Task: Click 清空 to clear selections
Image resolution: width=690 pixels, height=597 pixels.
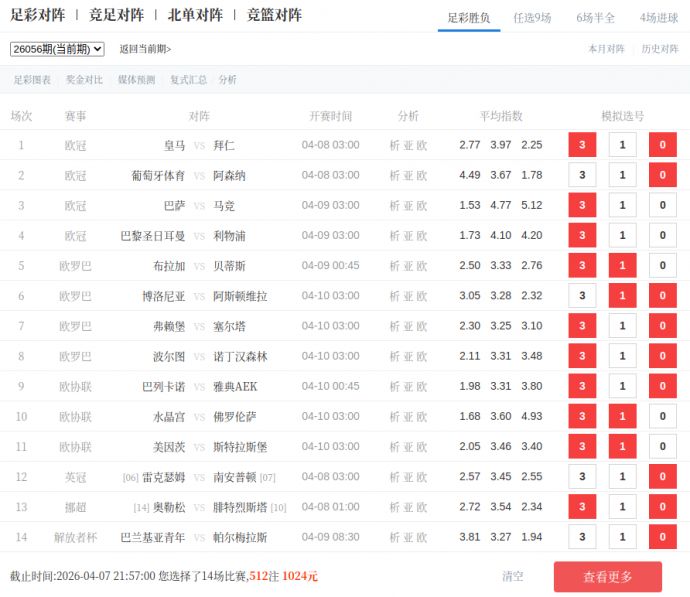Action: click(x=512, y=576)
